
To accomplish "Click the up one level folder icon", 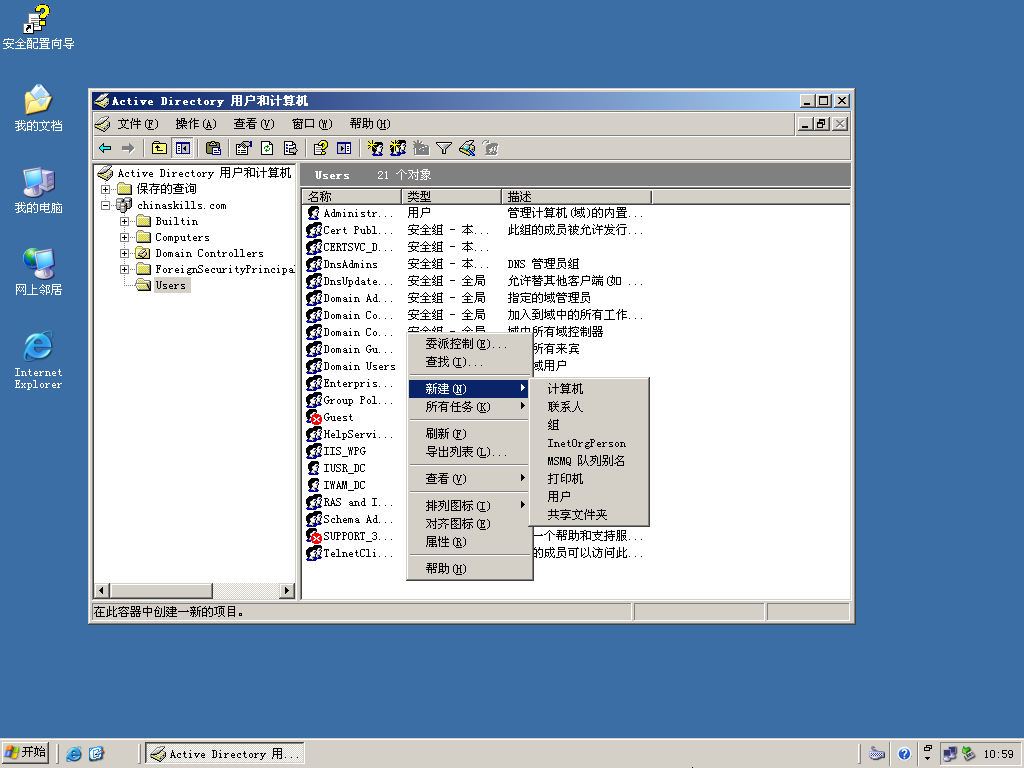I will click(x=159, y=148).
